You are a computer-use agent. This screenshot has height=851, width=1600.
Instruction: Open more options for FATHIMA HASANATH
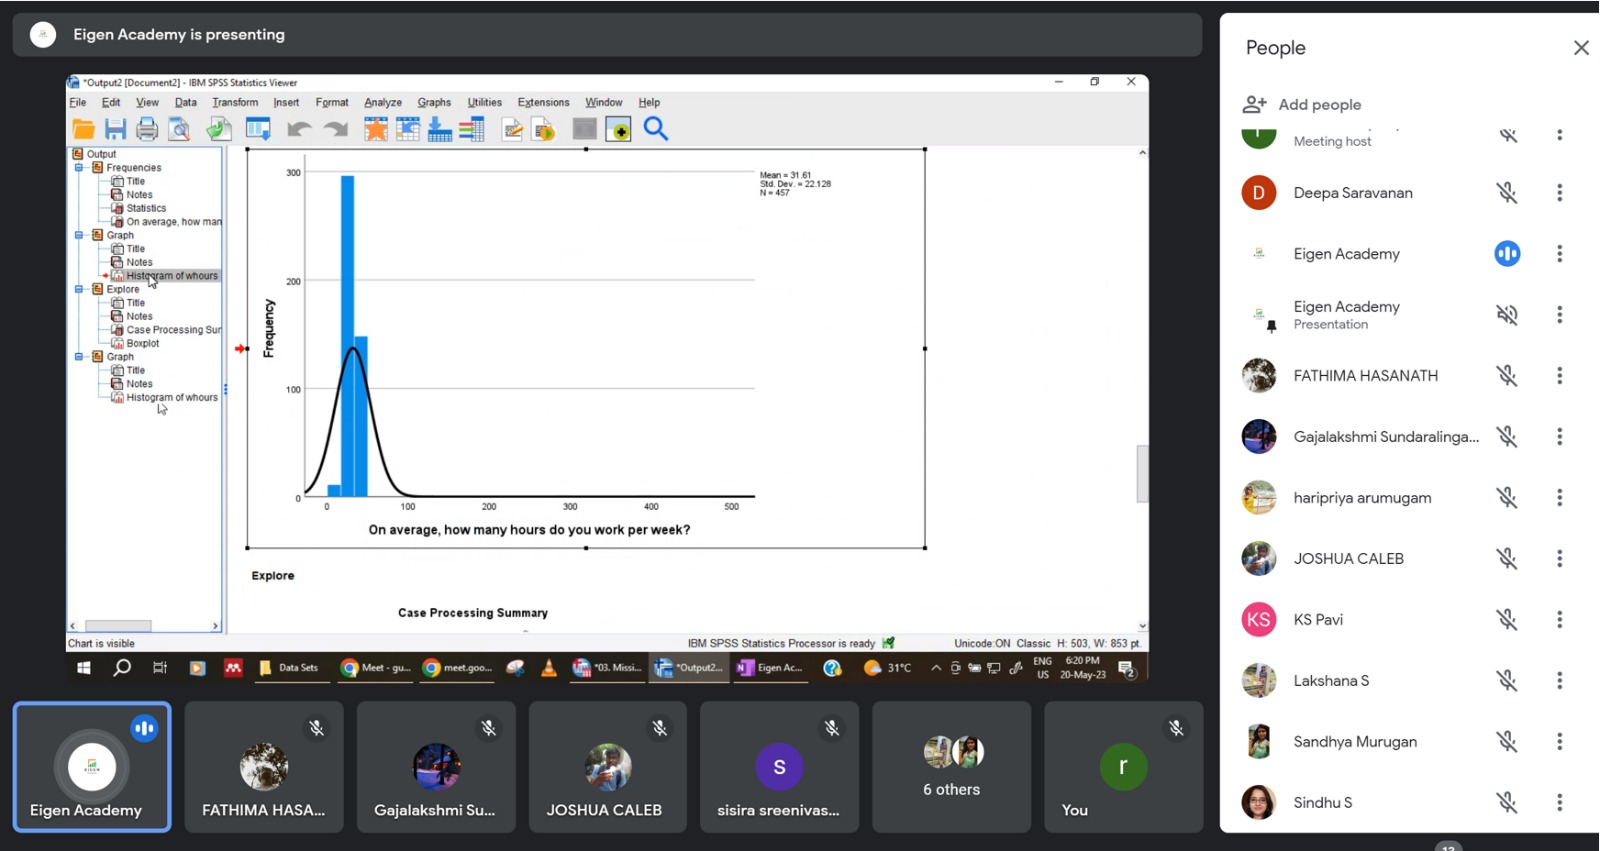pos(1559,376)
